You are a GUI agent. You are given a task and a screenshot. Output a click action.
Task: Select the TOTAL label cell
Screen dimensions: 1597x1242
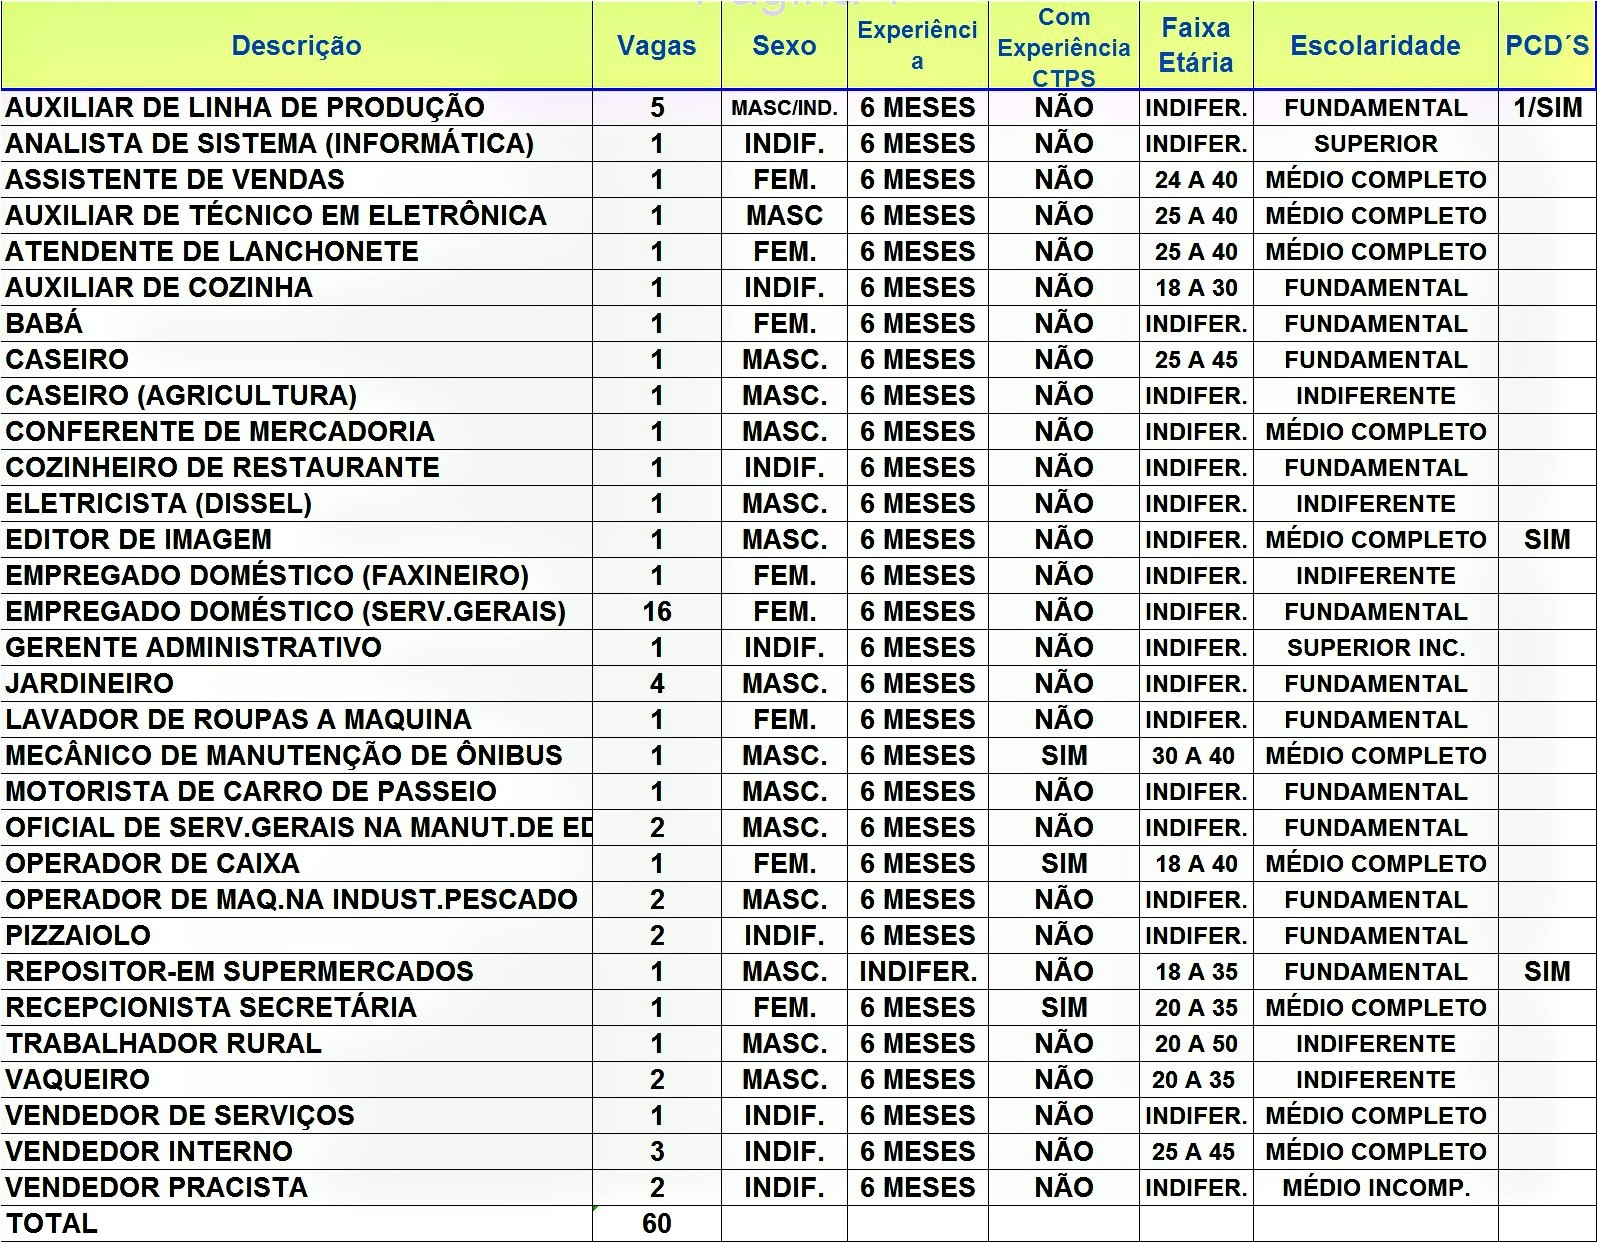(52, 1224)
